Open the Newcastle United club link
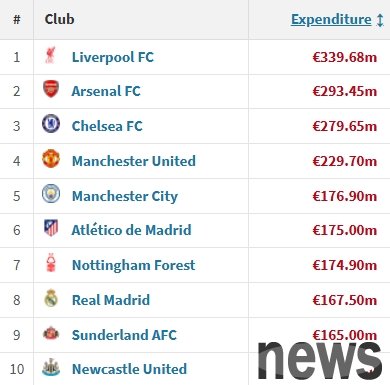The image size is (390, 385). tap(129, 369)
